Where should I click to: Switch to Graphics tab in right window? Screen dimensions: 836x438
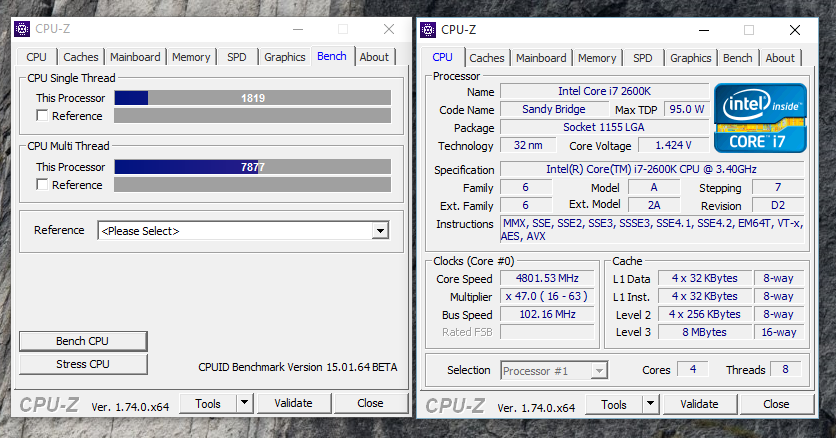pyautogui.click(x=690, y=58)
